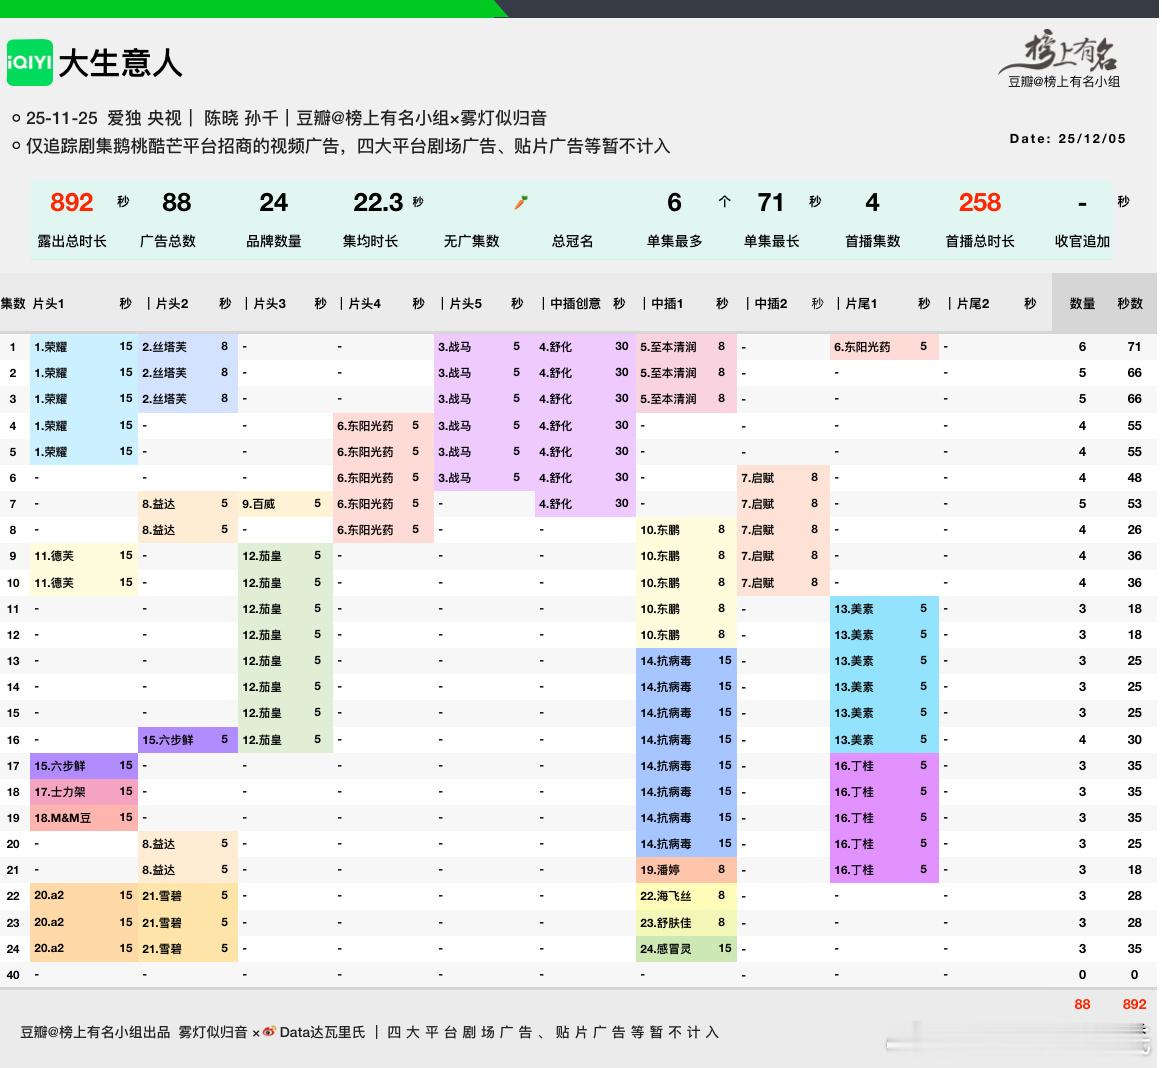1162x1068 pixels.
Task: Click 豆瓣@榜上有名小组 under the logo
Action: [x=1064, y=82]
